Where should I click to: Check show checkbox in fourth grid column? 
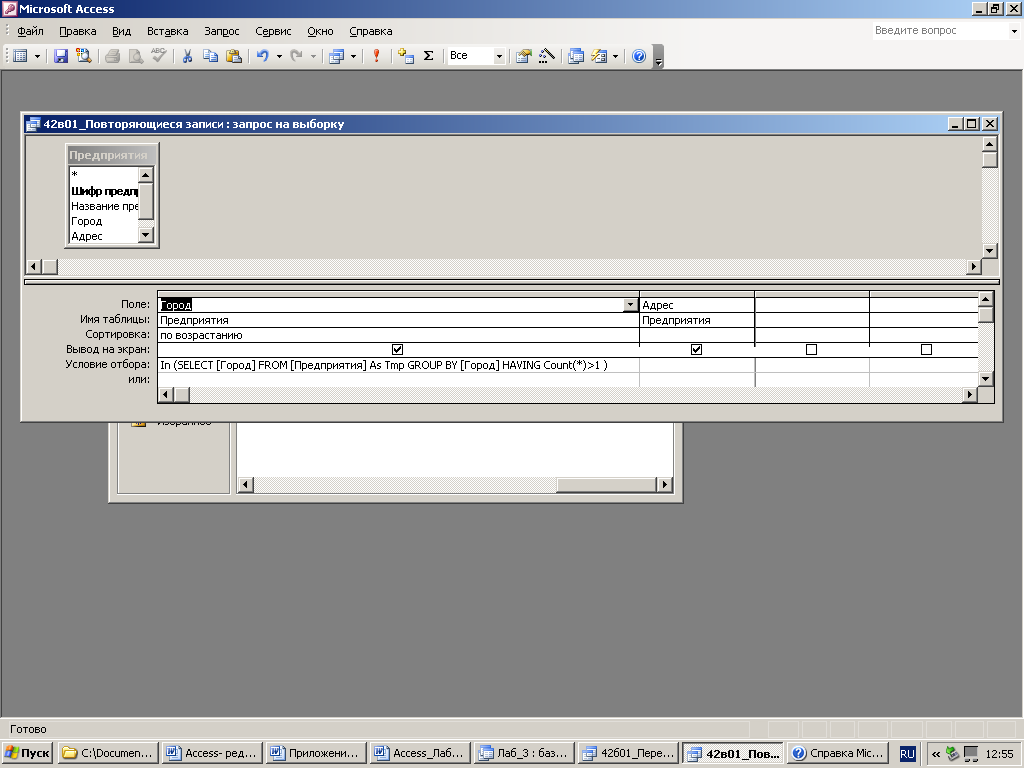pyautogui.click(x=926, y=350)
